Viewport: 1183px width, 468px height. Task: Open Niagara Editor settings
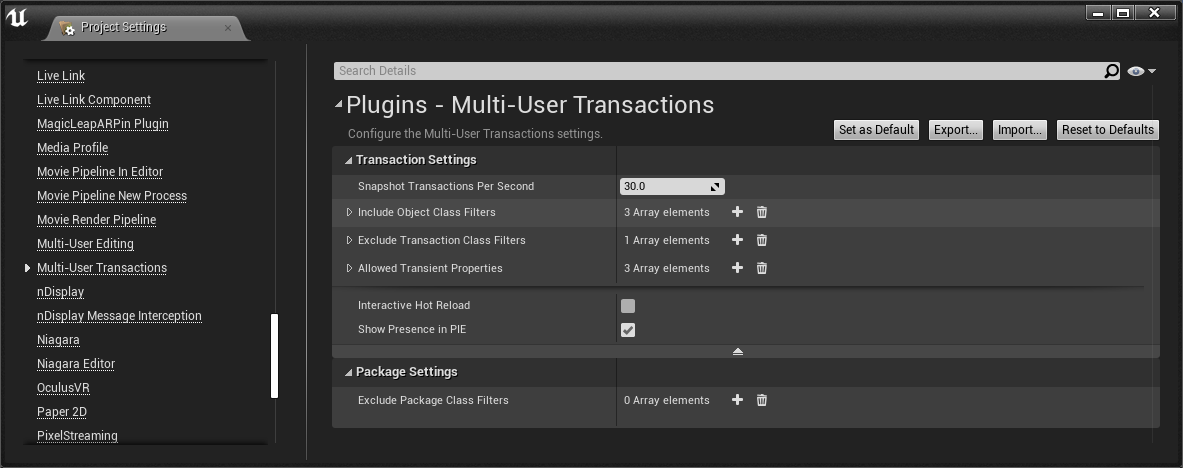tap(76, 364)
